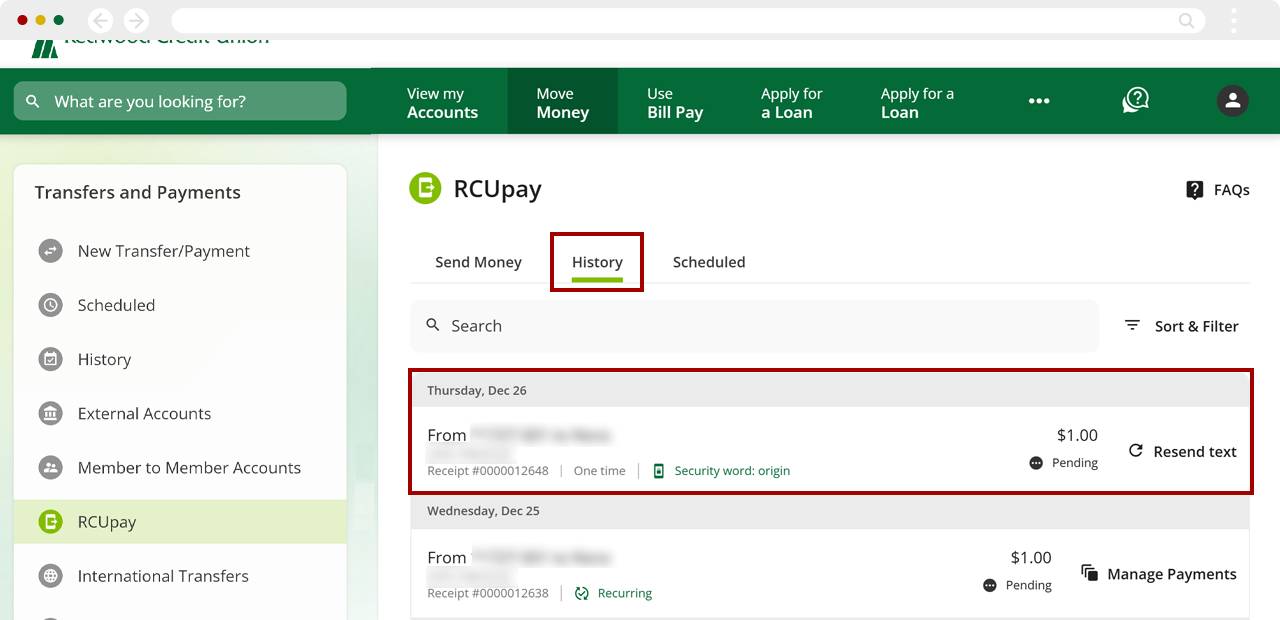Click the browser forward arrow
Screen dimensions: 1280x620
[x=135, y=20]
